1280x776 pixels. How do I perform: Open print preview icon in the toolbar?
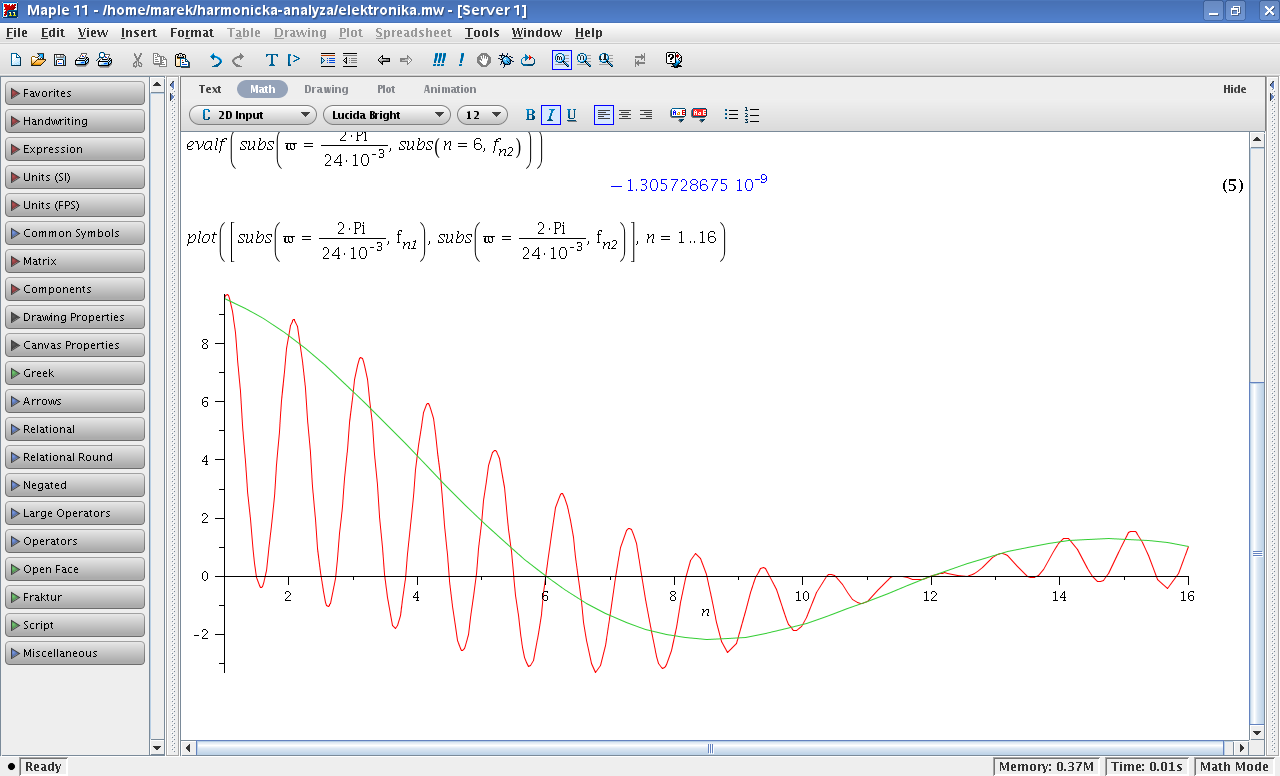click(104, 60)
